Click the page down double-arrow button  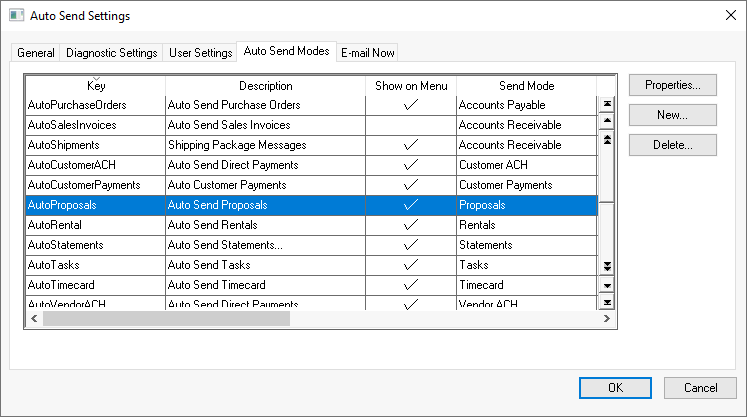click(x=606, y=266)
